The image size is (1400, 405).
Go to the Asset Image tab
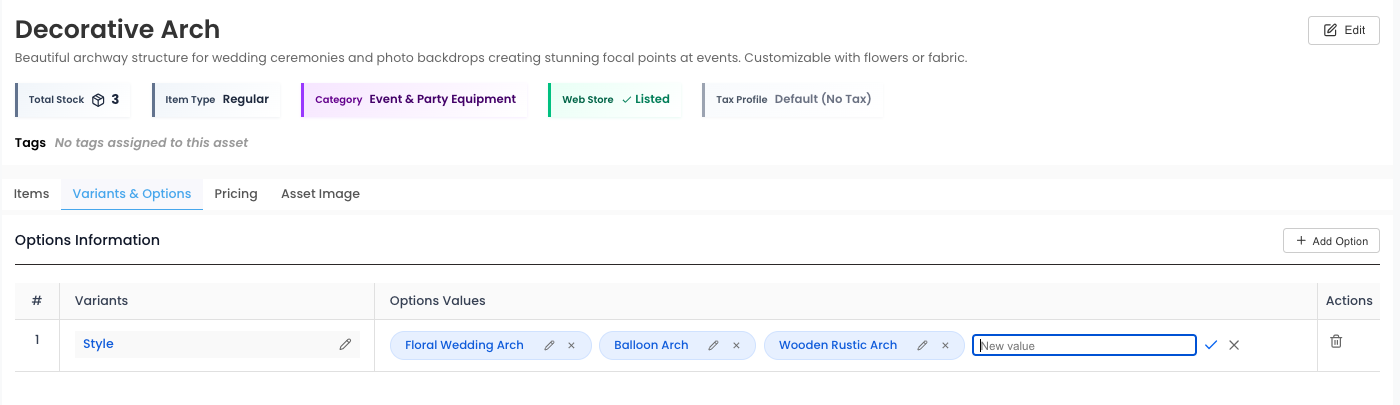(x=320, y=194)
